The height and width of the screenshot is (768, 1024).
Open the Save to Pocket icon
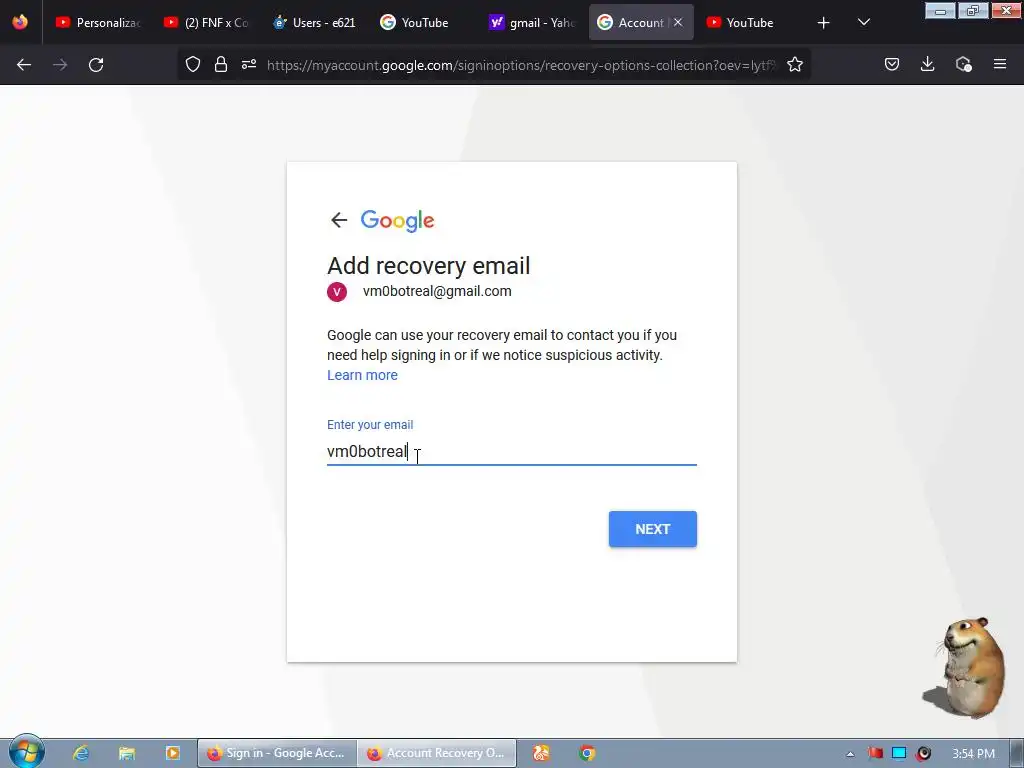892,65
